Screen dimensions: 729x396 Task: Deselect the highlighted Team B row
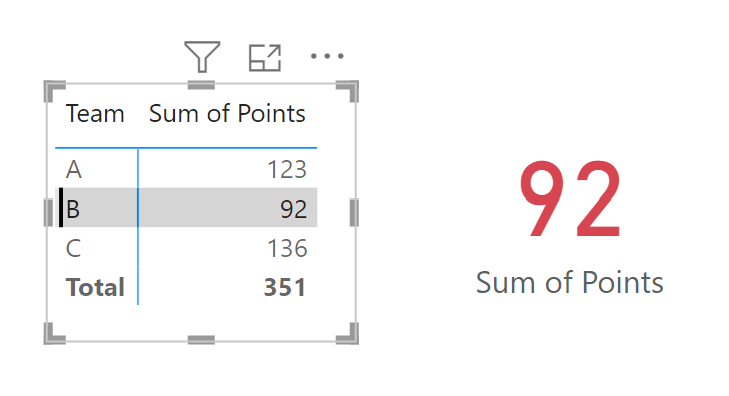click(186, 208)
